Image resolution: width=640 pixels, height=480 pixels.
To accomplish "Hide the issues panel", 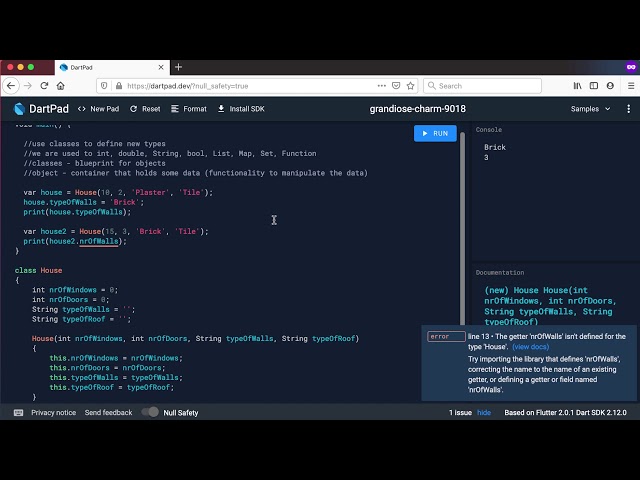I will tap(484, 413).
